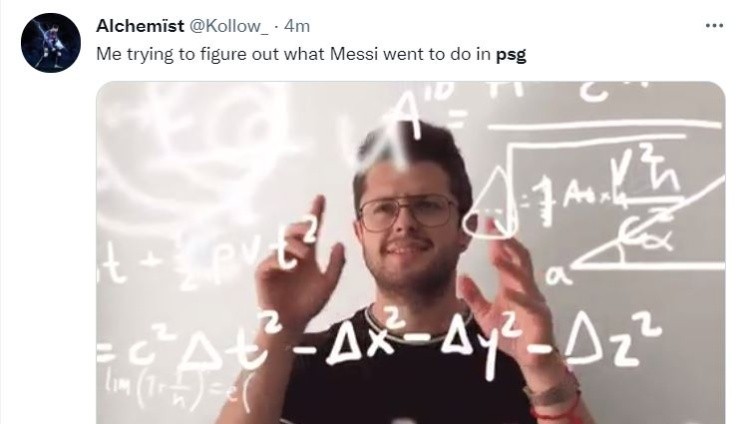Open the three-dot More menu on tweet
The image size is (740, 424).
pyautogui.click(x=714, y=26)
